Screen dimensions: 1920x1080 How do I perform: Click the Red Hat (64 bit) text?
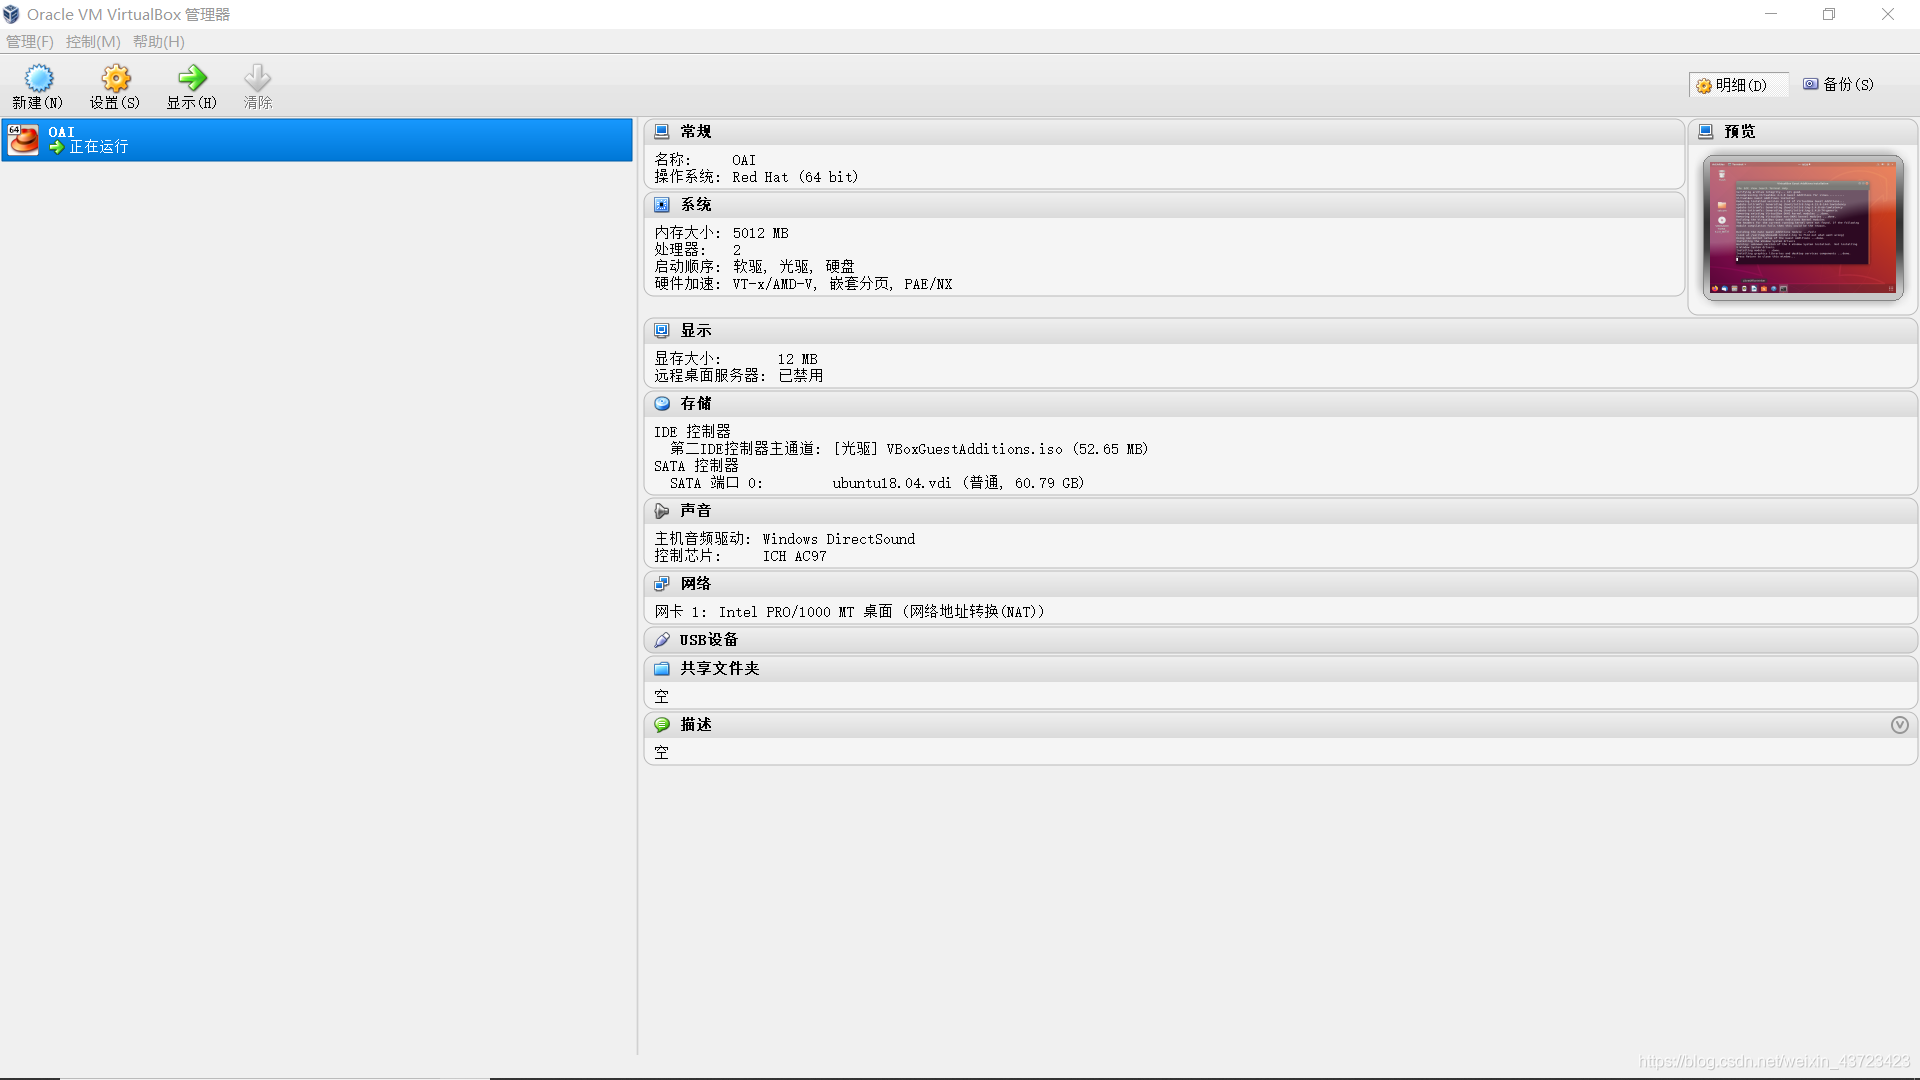pyautogui.click(x=795, y=177)
